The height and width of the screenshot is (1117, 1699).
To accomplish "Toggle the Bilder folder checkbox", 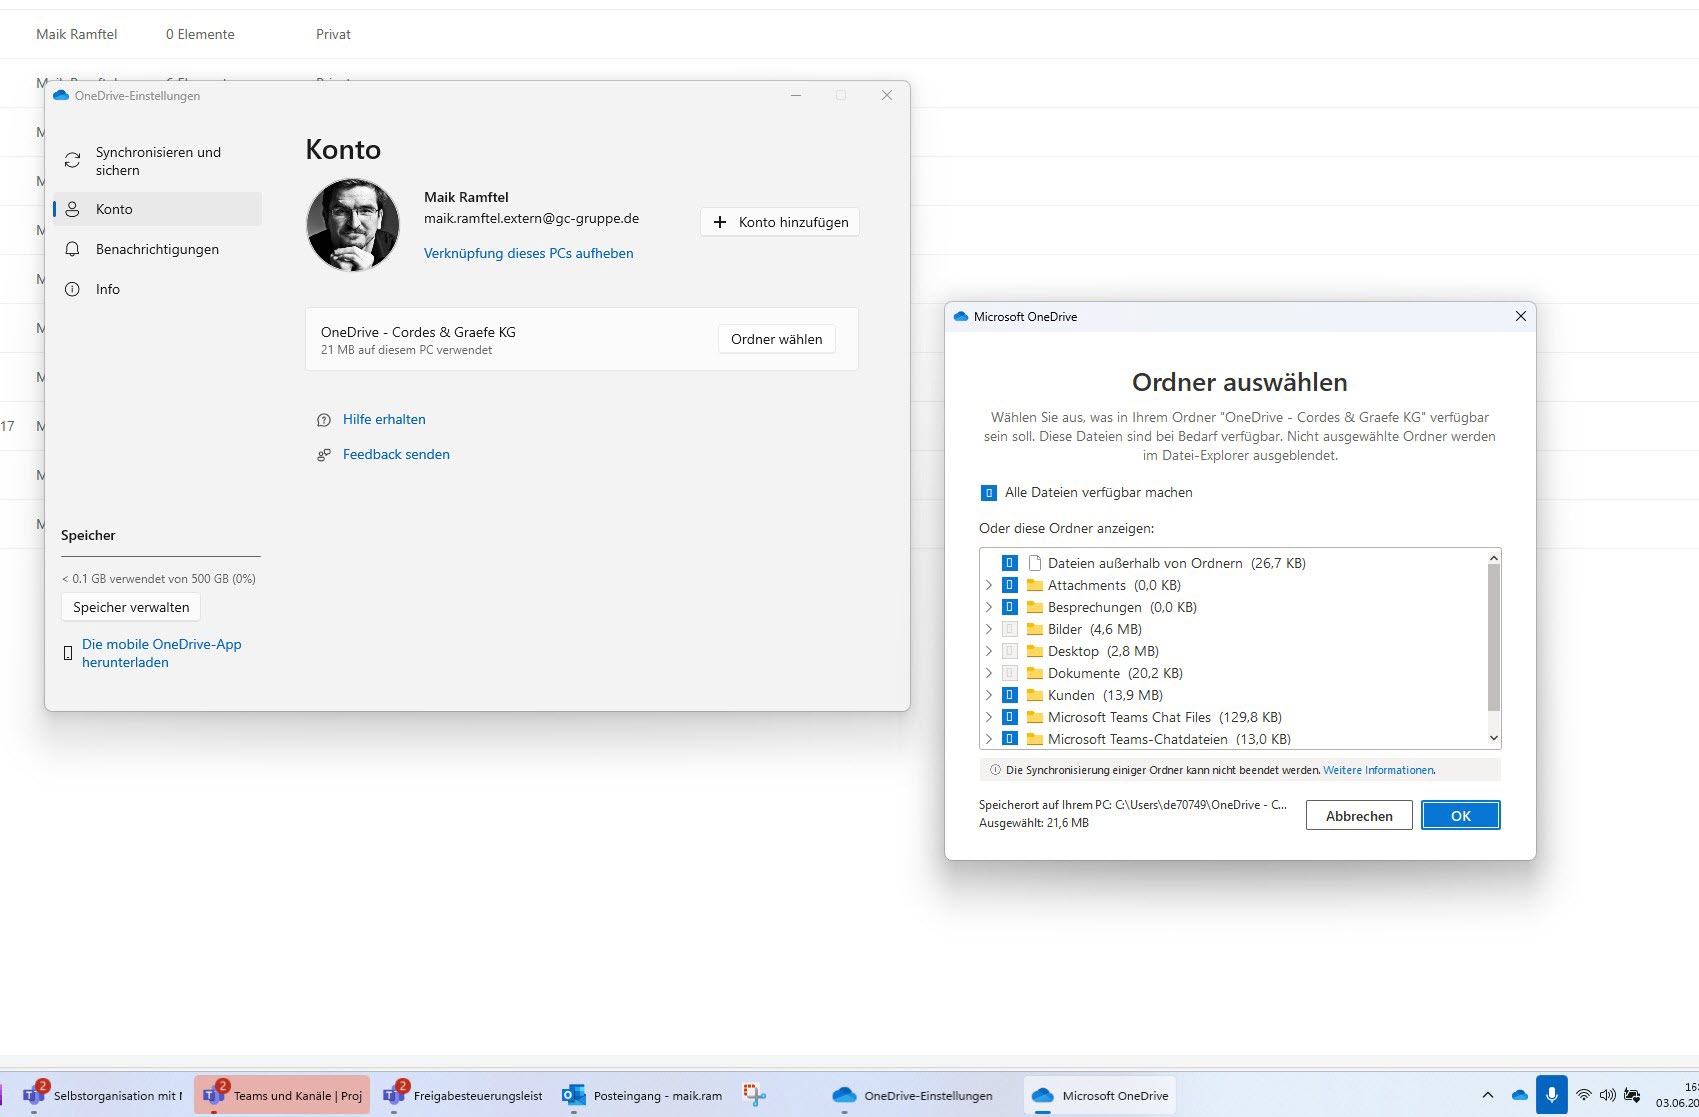I will pos(1010,629).
